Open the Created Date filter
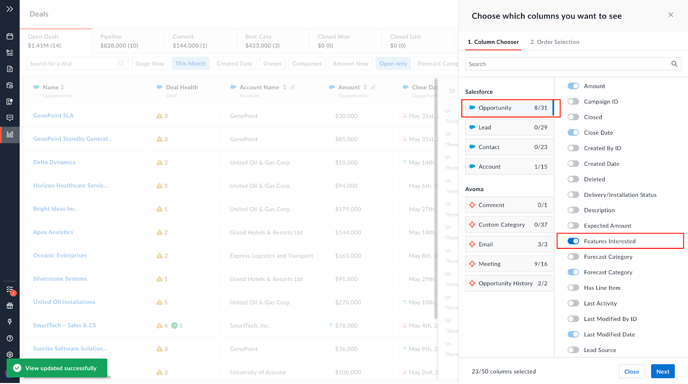 (234, 64)
